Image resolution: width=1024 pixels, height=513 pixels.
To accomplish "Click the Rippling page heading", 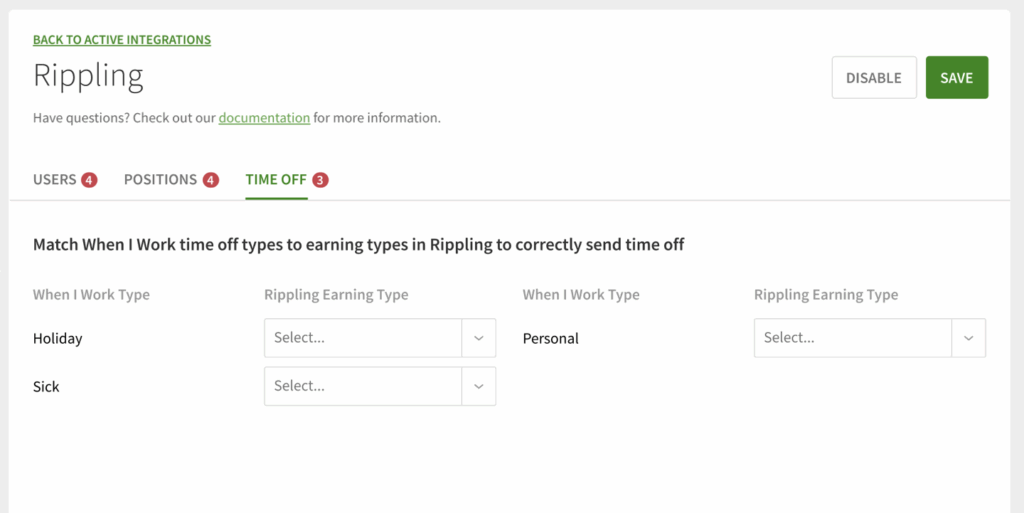I will coord(88,76).
